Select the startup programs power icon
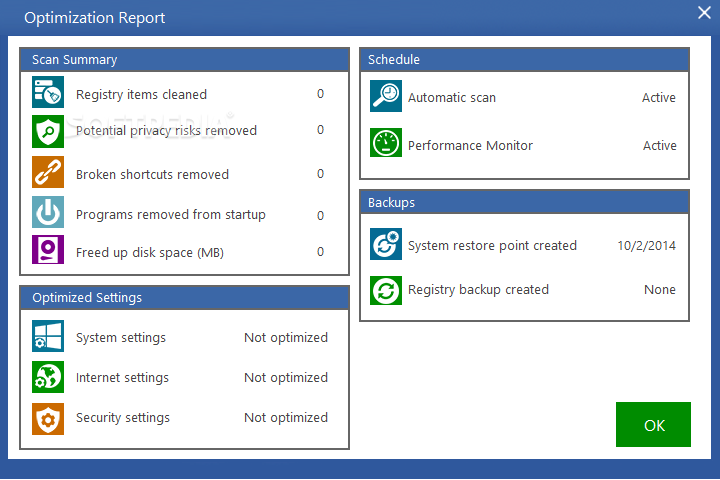 click(48, 212)
